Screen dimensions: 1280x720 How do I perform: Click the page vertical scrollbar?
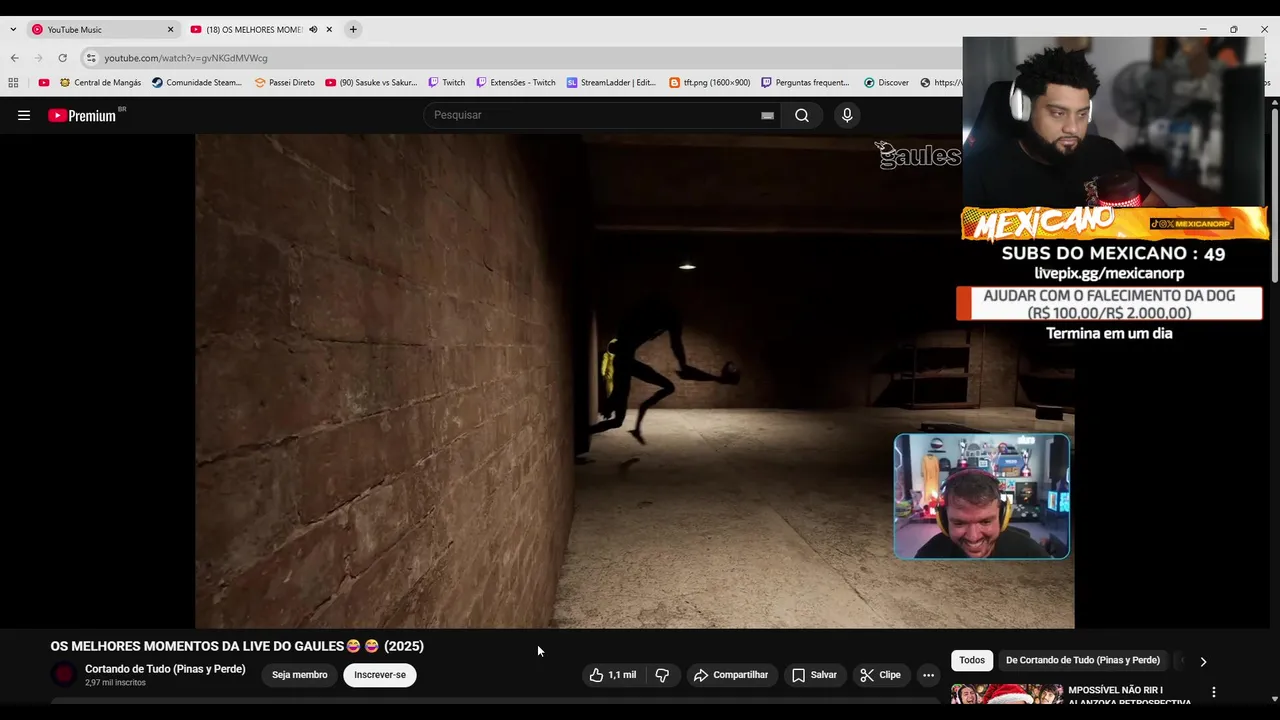(1273, 195)
